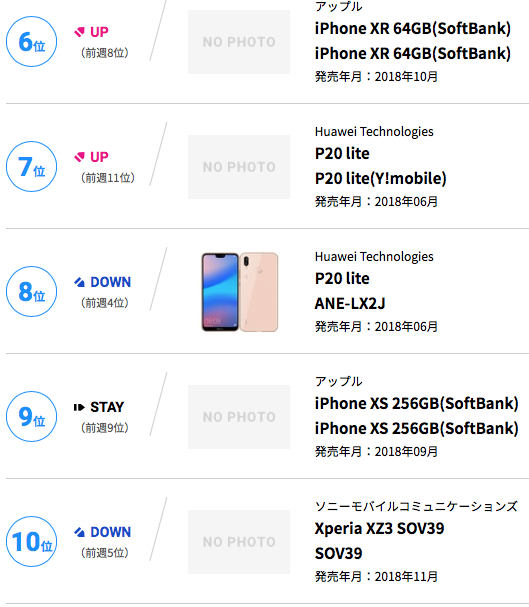The image size is (529, 607).
Task: Open the iPhone XR 64GB(SoftBank) title link
Action: (x=413, y=29)
